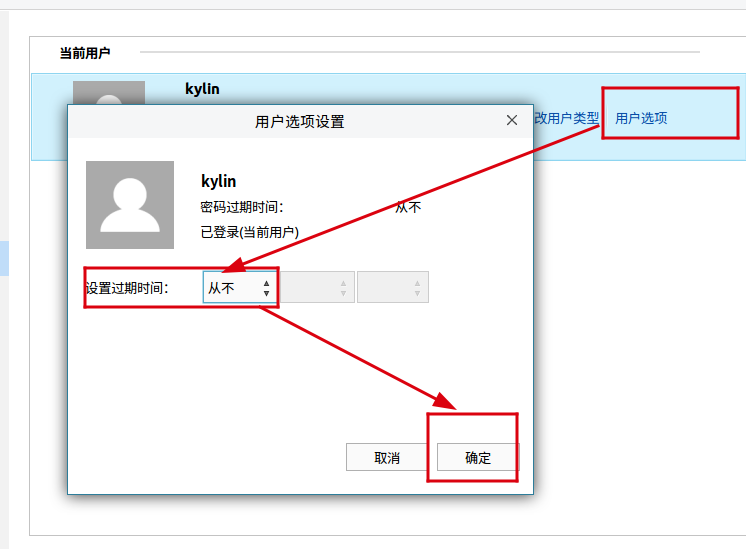Click up arrow on the middle disabled spinner
Image resolution: width=746 pixels, height=549 pixels.
pos(343,283)
